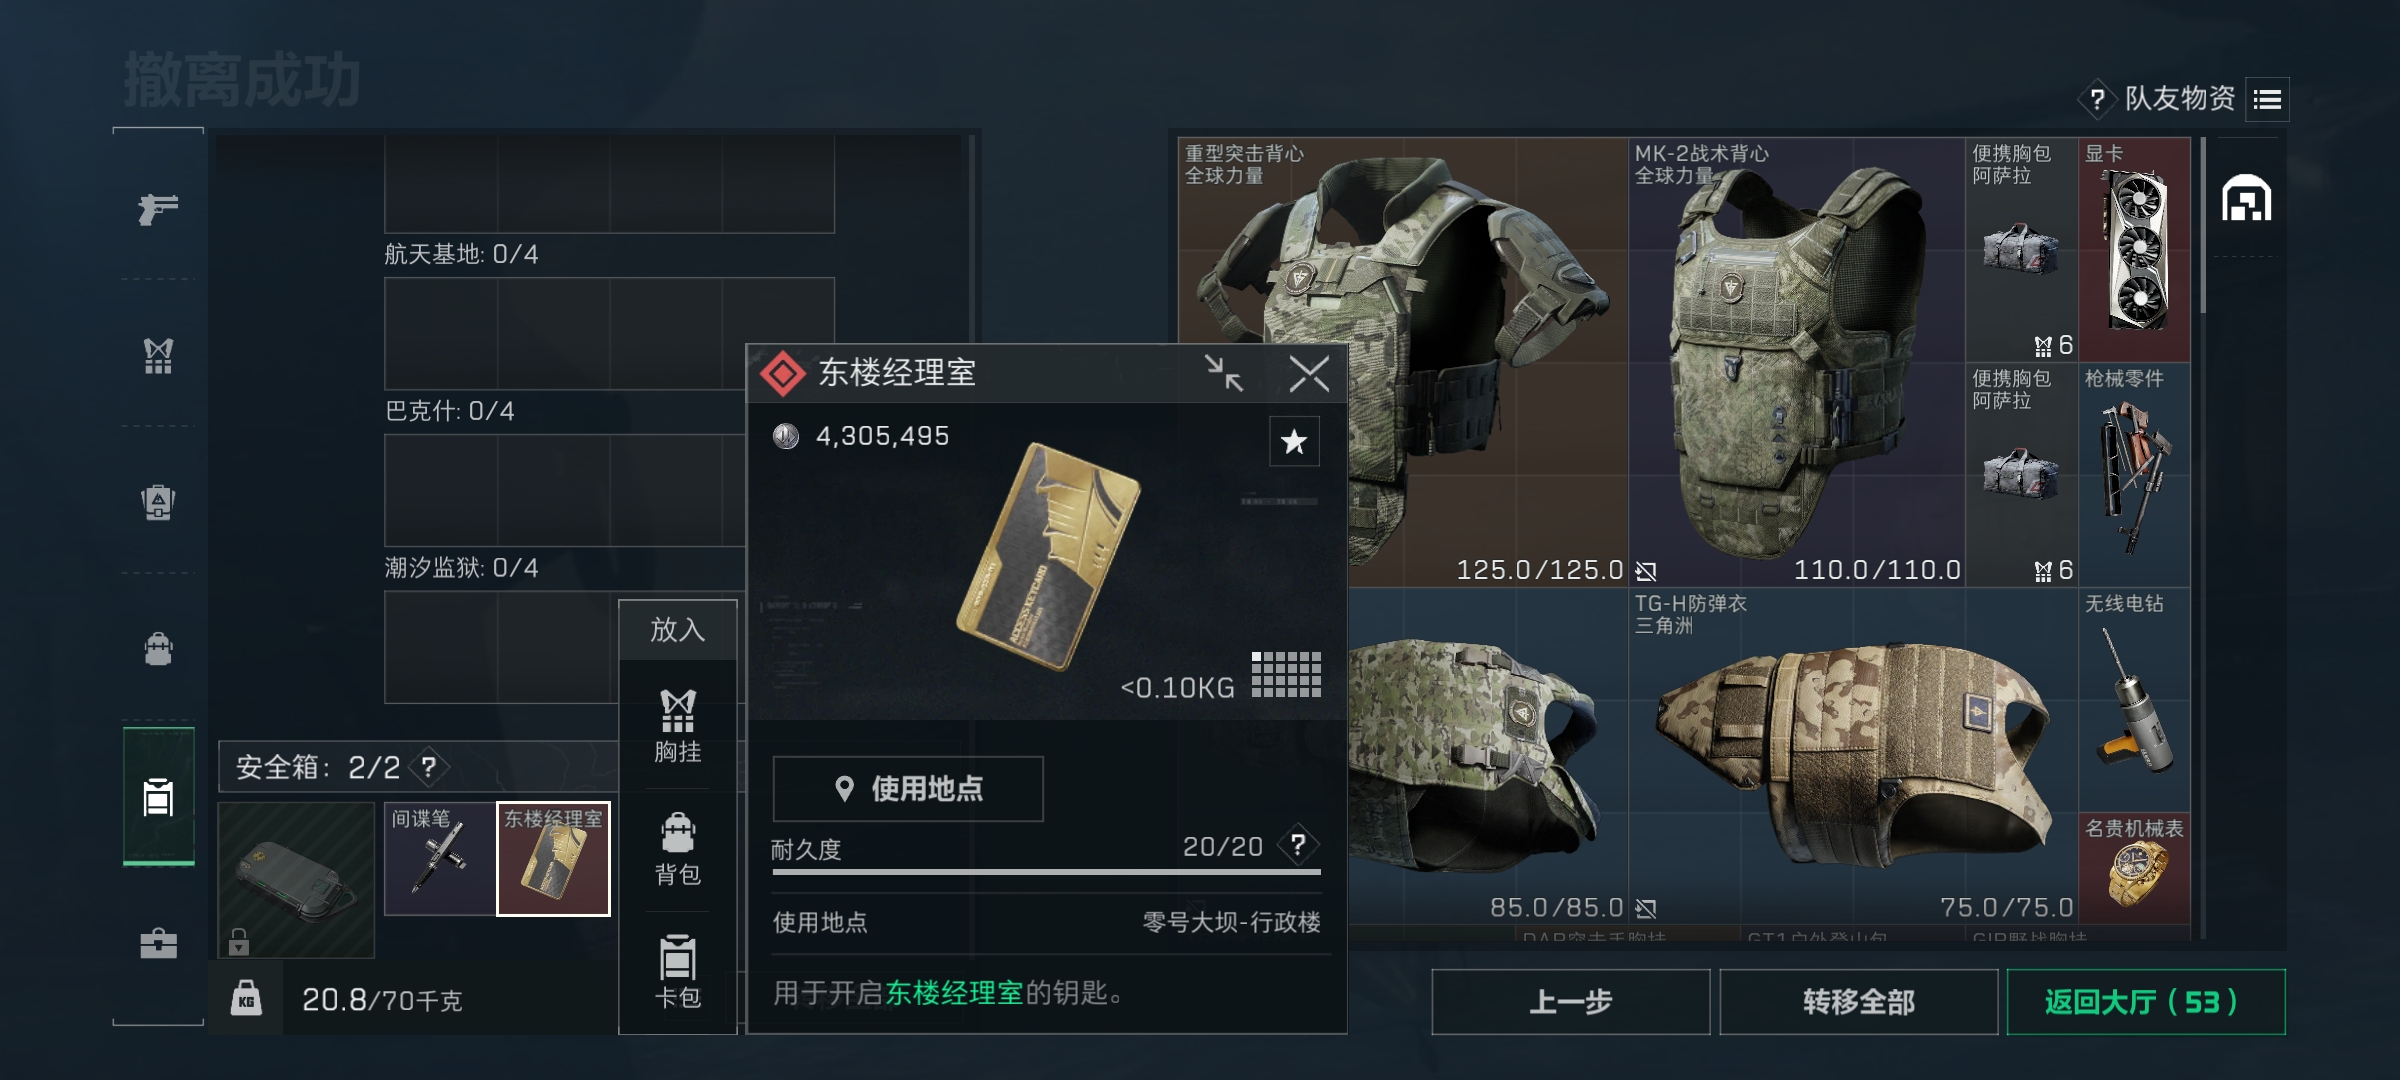Click the 使用地点 location button
2400x1080 pixels.
click(x=908, y=789)
